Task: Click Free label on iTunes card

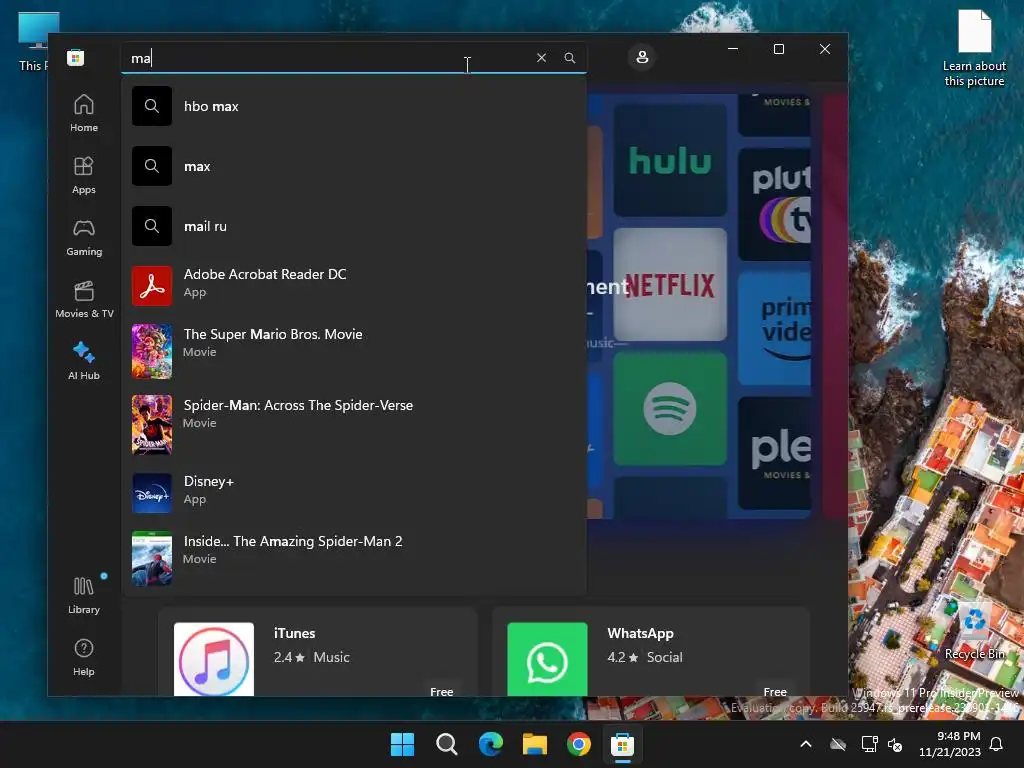Action: coord(441,691)
